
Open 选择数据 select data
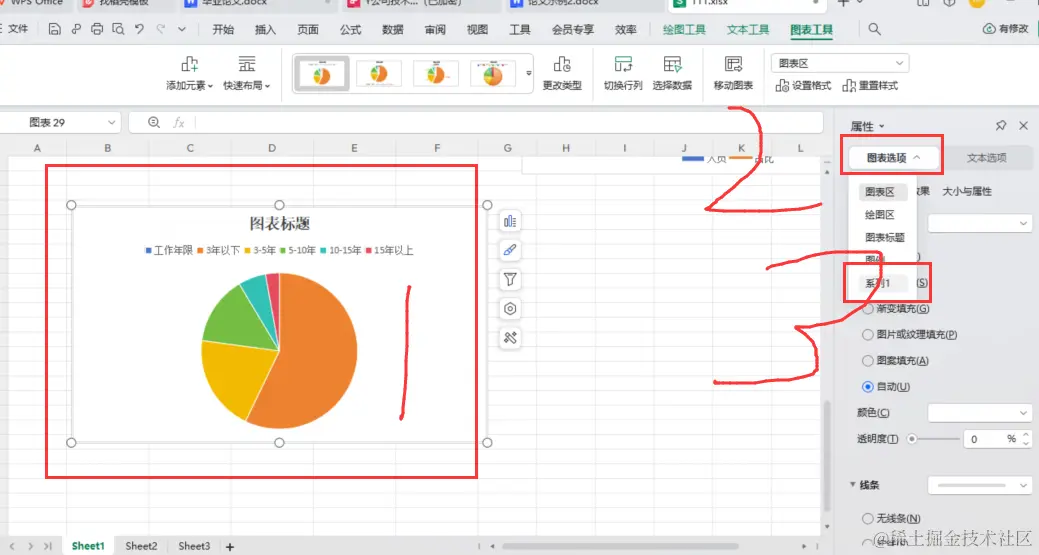pyautogui.click(x=672, y=73)
